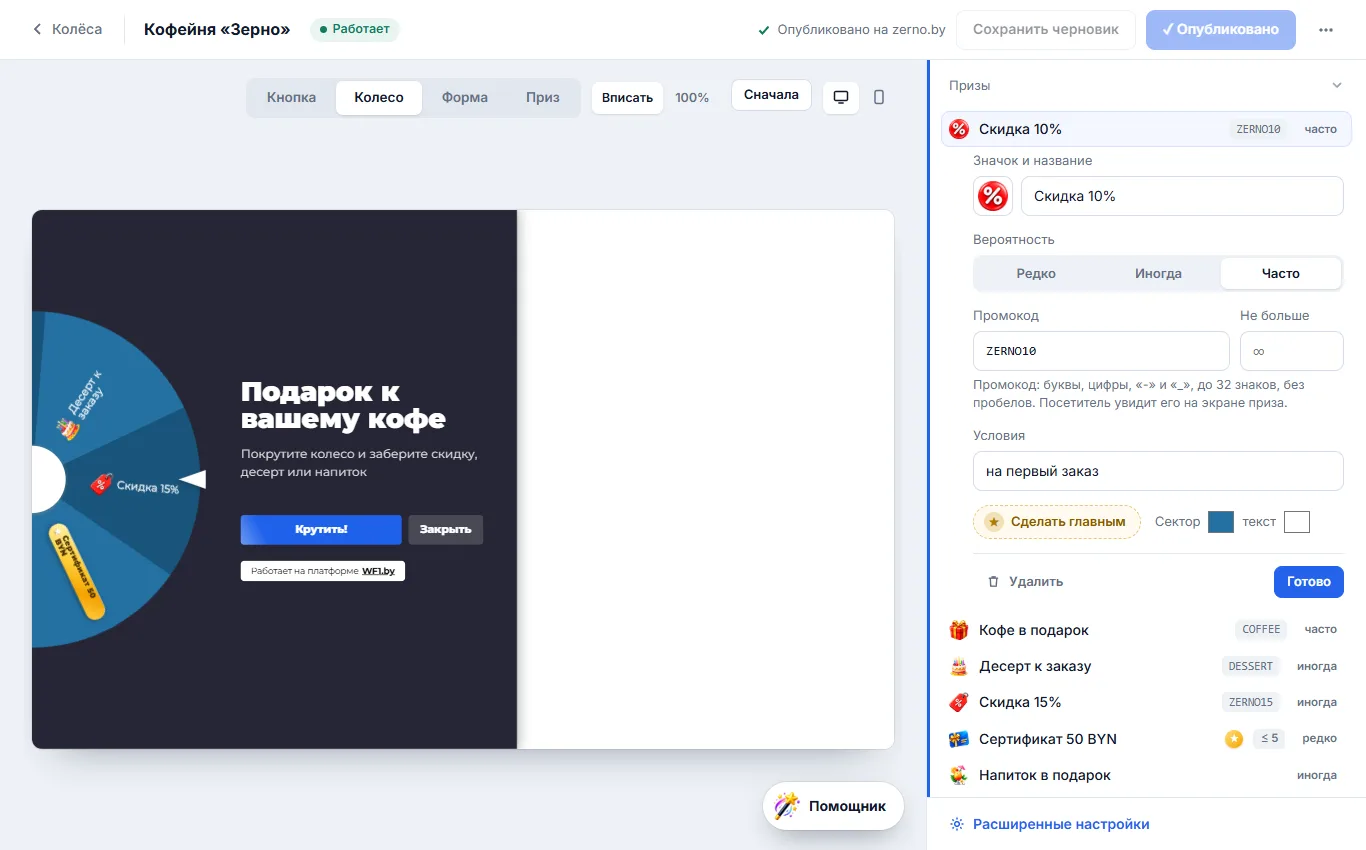Click the prize name field Скидка 10%

point(1182,196)
